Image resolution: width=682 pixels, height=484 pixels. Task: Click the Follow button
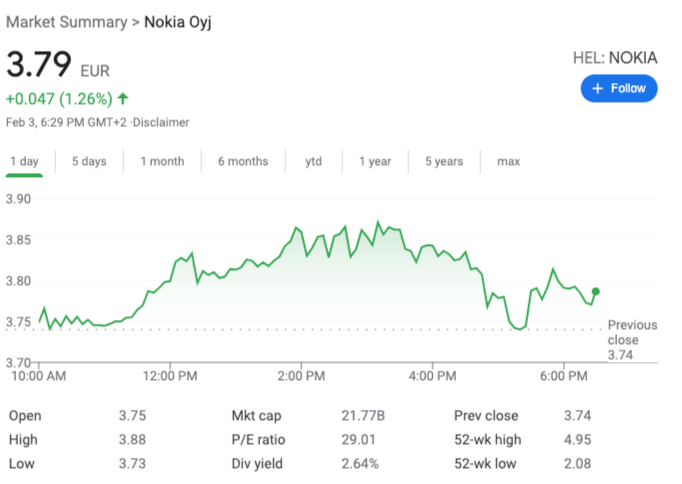click(618, 88)
